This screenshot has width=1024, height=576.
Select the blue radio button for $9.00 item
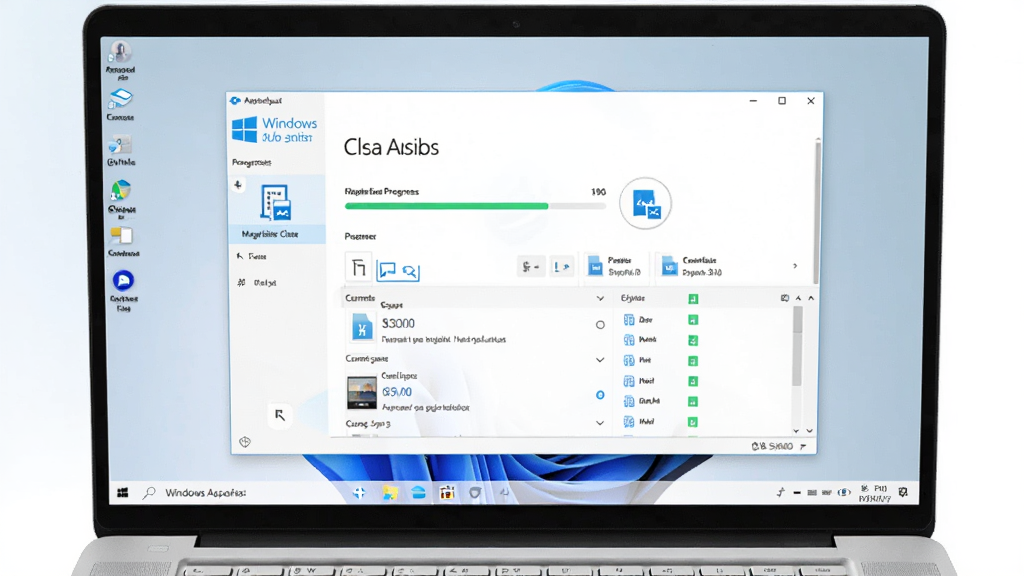(600, 395)
